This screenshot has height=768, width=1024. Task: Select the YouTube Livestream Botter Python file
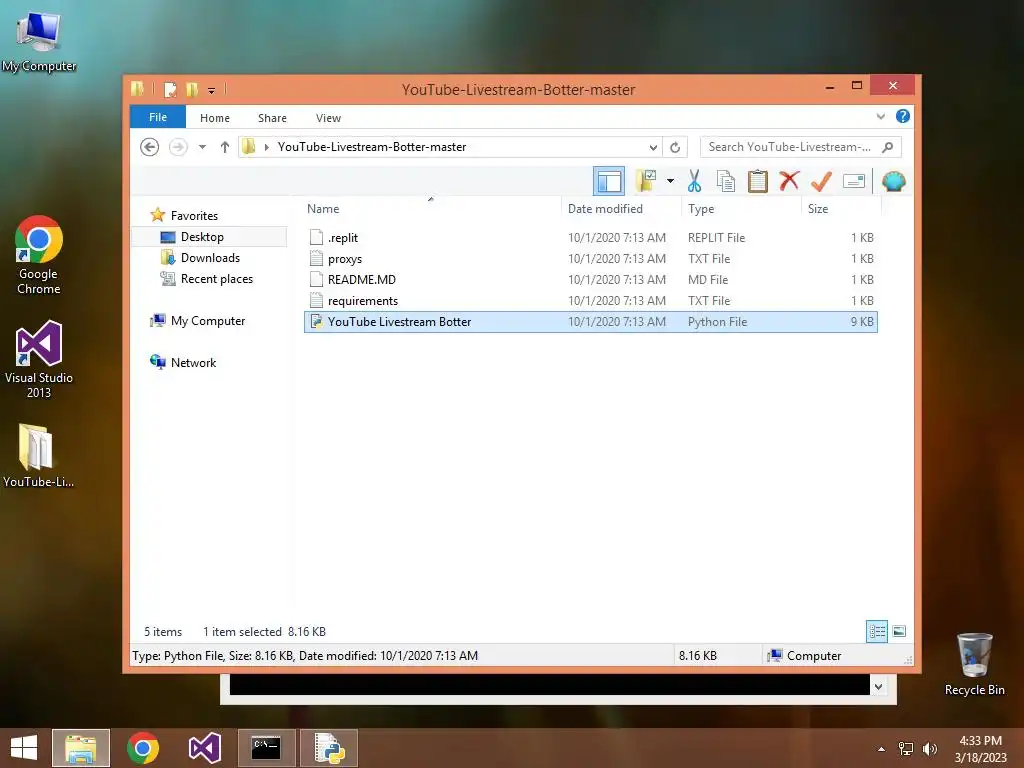pyautogui.click(x=591, y=322)
